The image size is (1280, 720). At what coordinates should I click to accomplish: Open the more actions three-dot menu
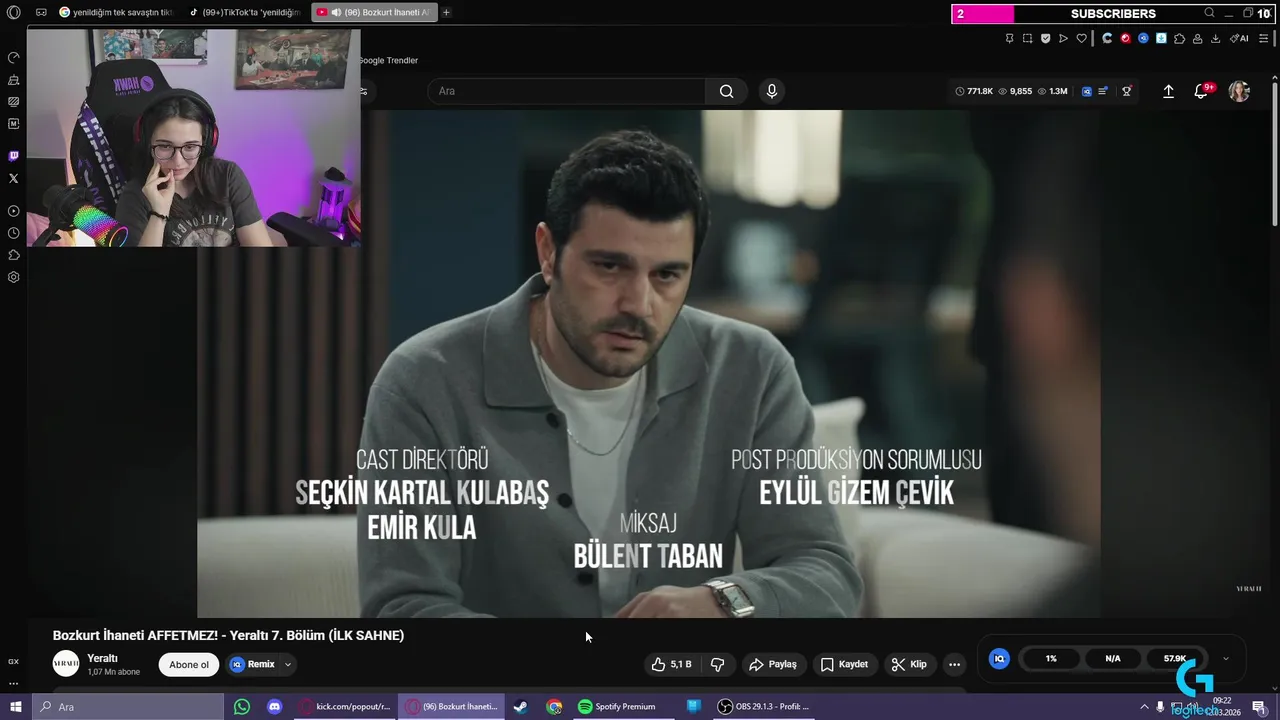click(954, 664)
